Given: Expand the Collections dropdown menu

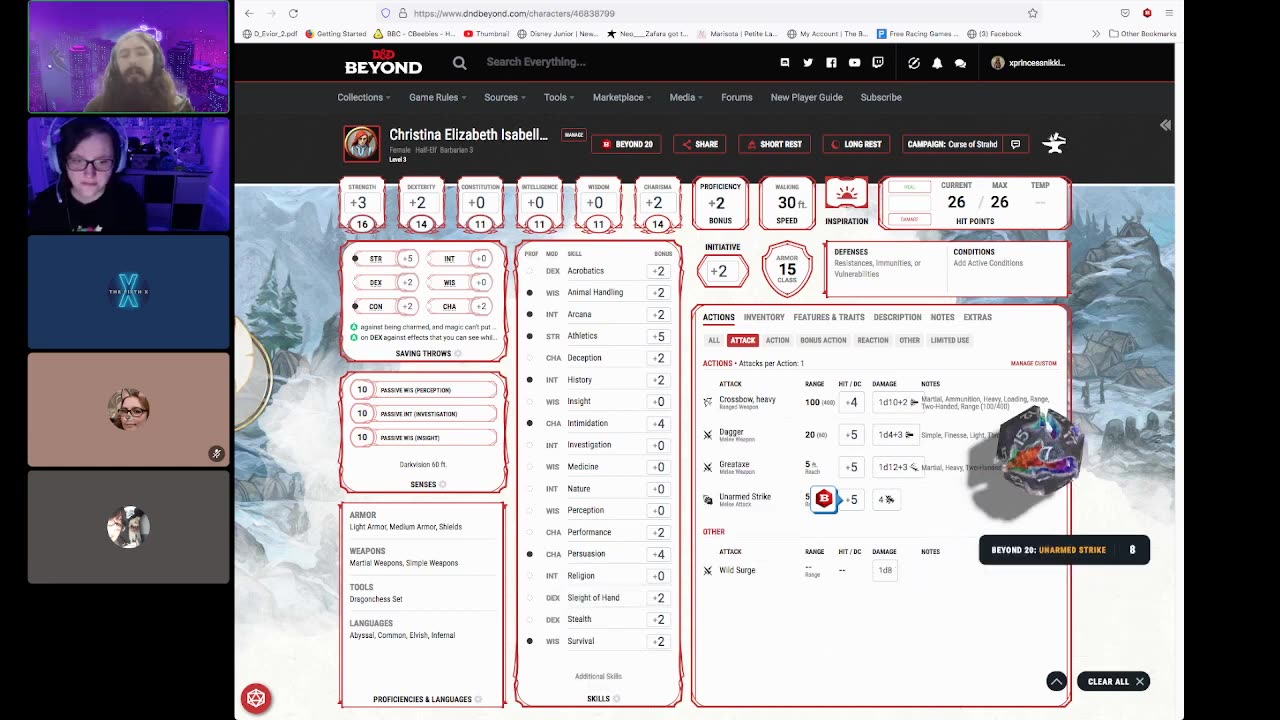Looking at the screenshot, I should tap(364, 97).
